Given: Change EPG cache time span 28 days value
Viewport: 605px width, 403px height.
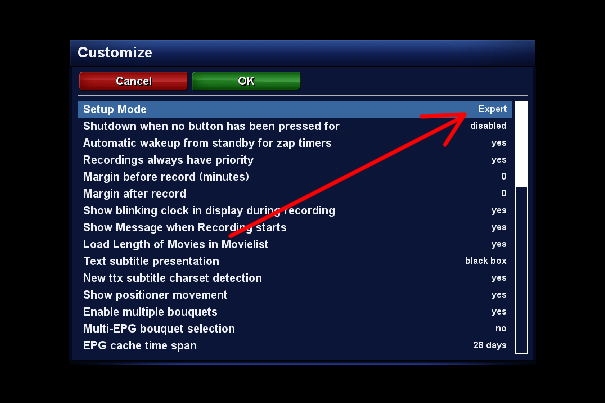Looking at the screenshot, I should [x=490, y=345].
